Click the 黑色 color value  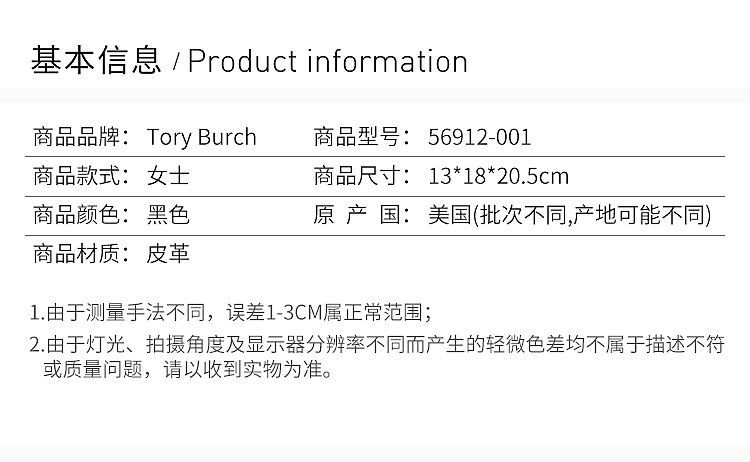click(168, 215)
